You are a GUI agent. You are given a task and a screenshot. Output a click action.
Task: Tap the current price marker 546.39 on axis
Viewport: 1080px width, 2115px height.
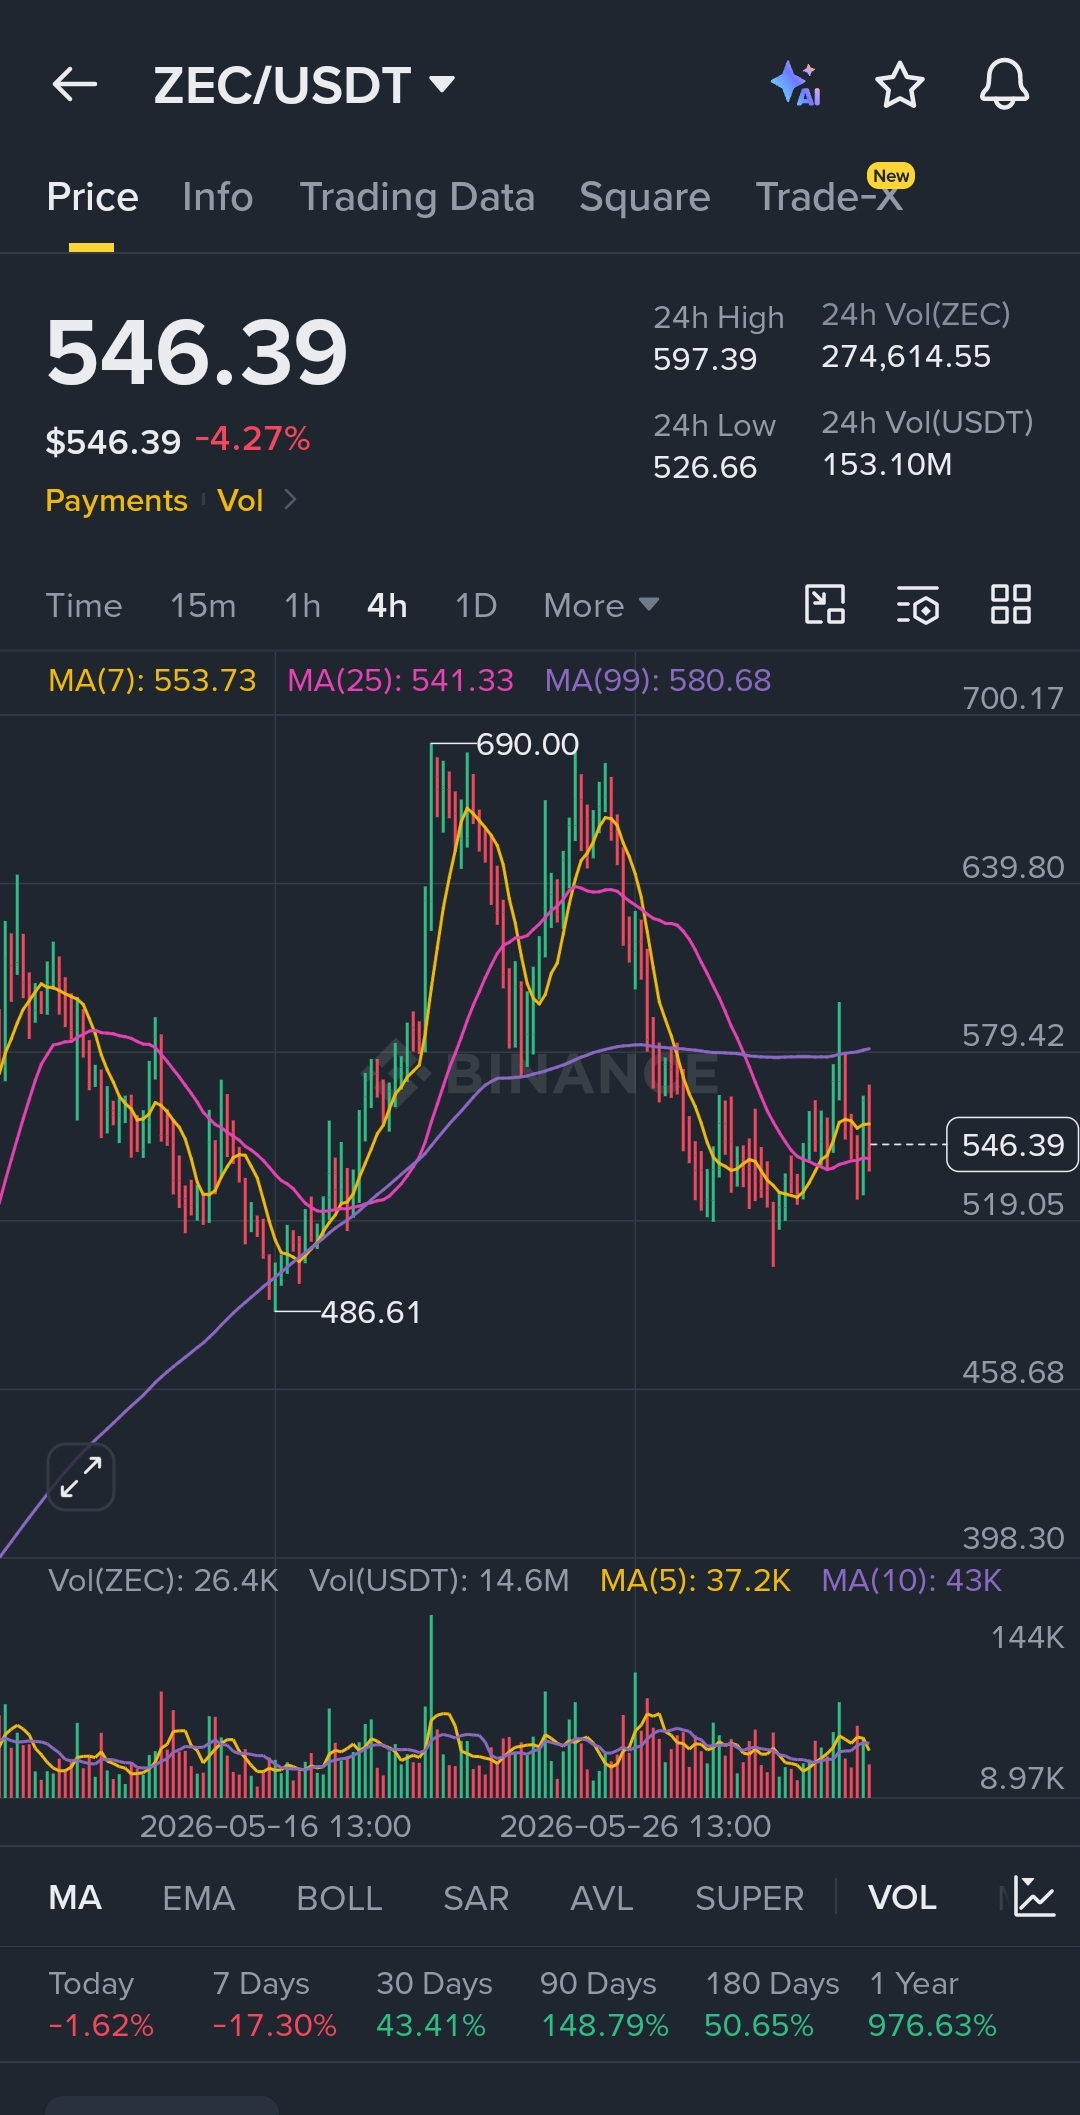point(1012,1144)
